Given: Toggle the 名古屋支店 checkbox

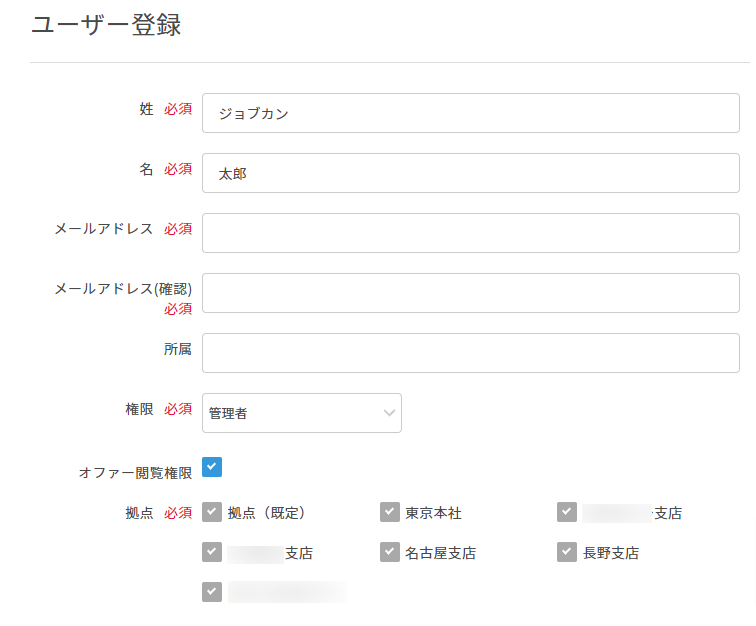Looking at the screenshot, I should (390, 552).
